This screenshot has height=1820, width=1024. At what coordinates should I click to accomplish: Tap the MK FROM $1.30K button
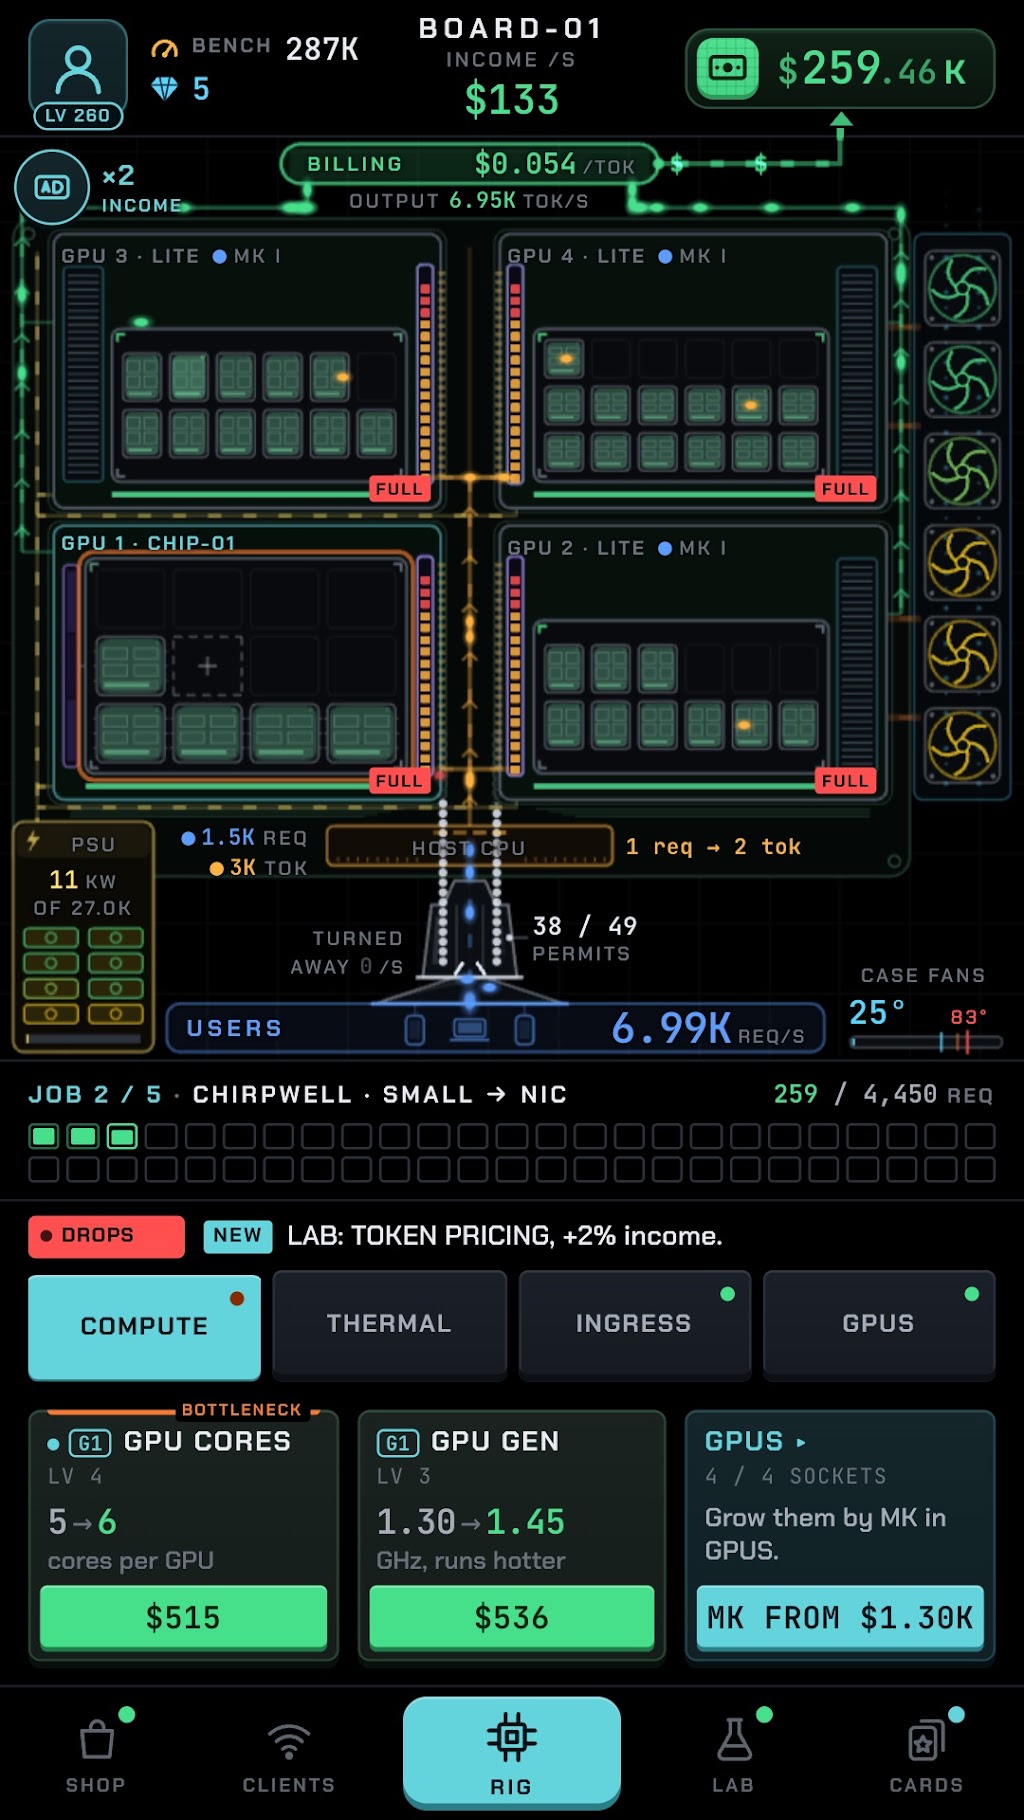click(x=840, y=1617)
